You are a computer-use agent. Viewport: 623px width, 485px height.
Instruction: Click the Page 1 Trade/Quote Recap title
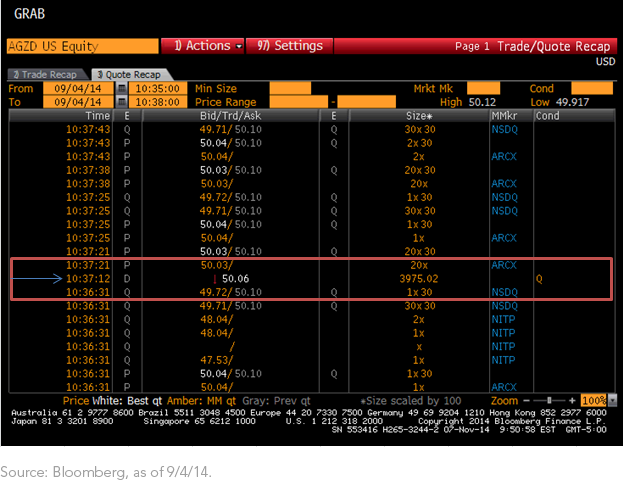tap(532, 46)
